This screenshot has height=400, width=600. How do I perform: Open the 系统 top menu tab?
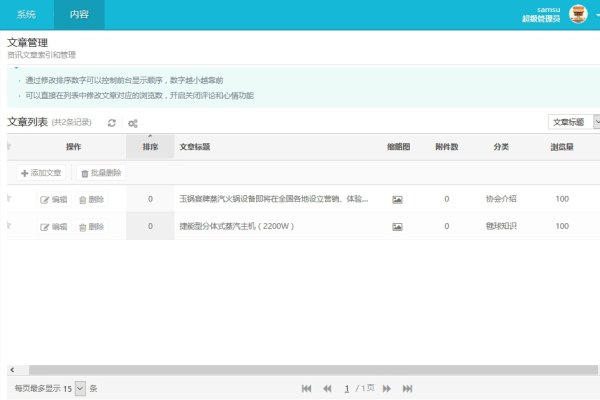[x=26, y=15]
